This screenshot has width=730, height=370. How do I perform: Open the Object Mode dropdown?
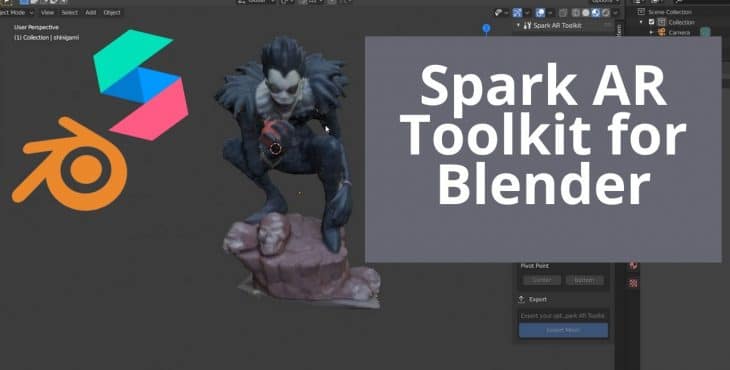[16, 13]
